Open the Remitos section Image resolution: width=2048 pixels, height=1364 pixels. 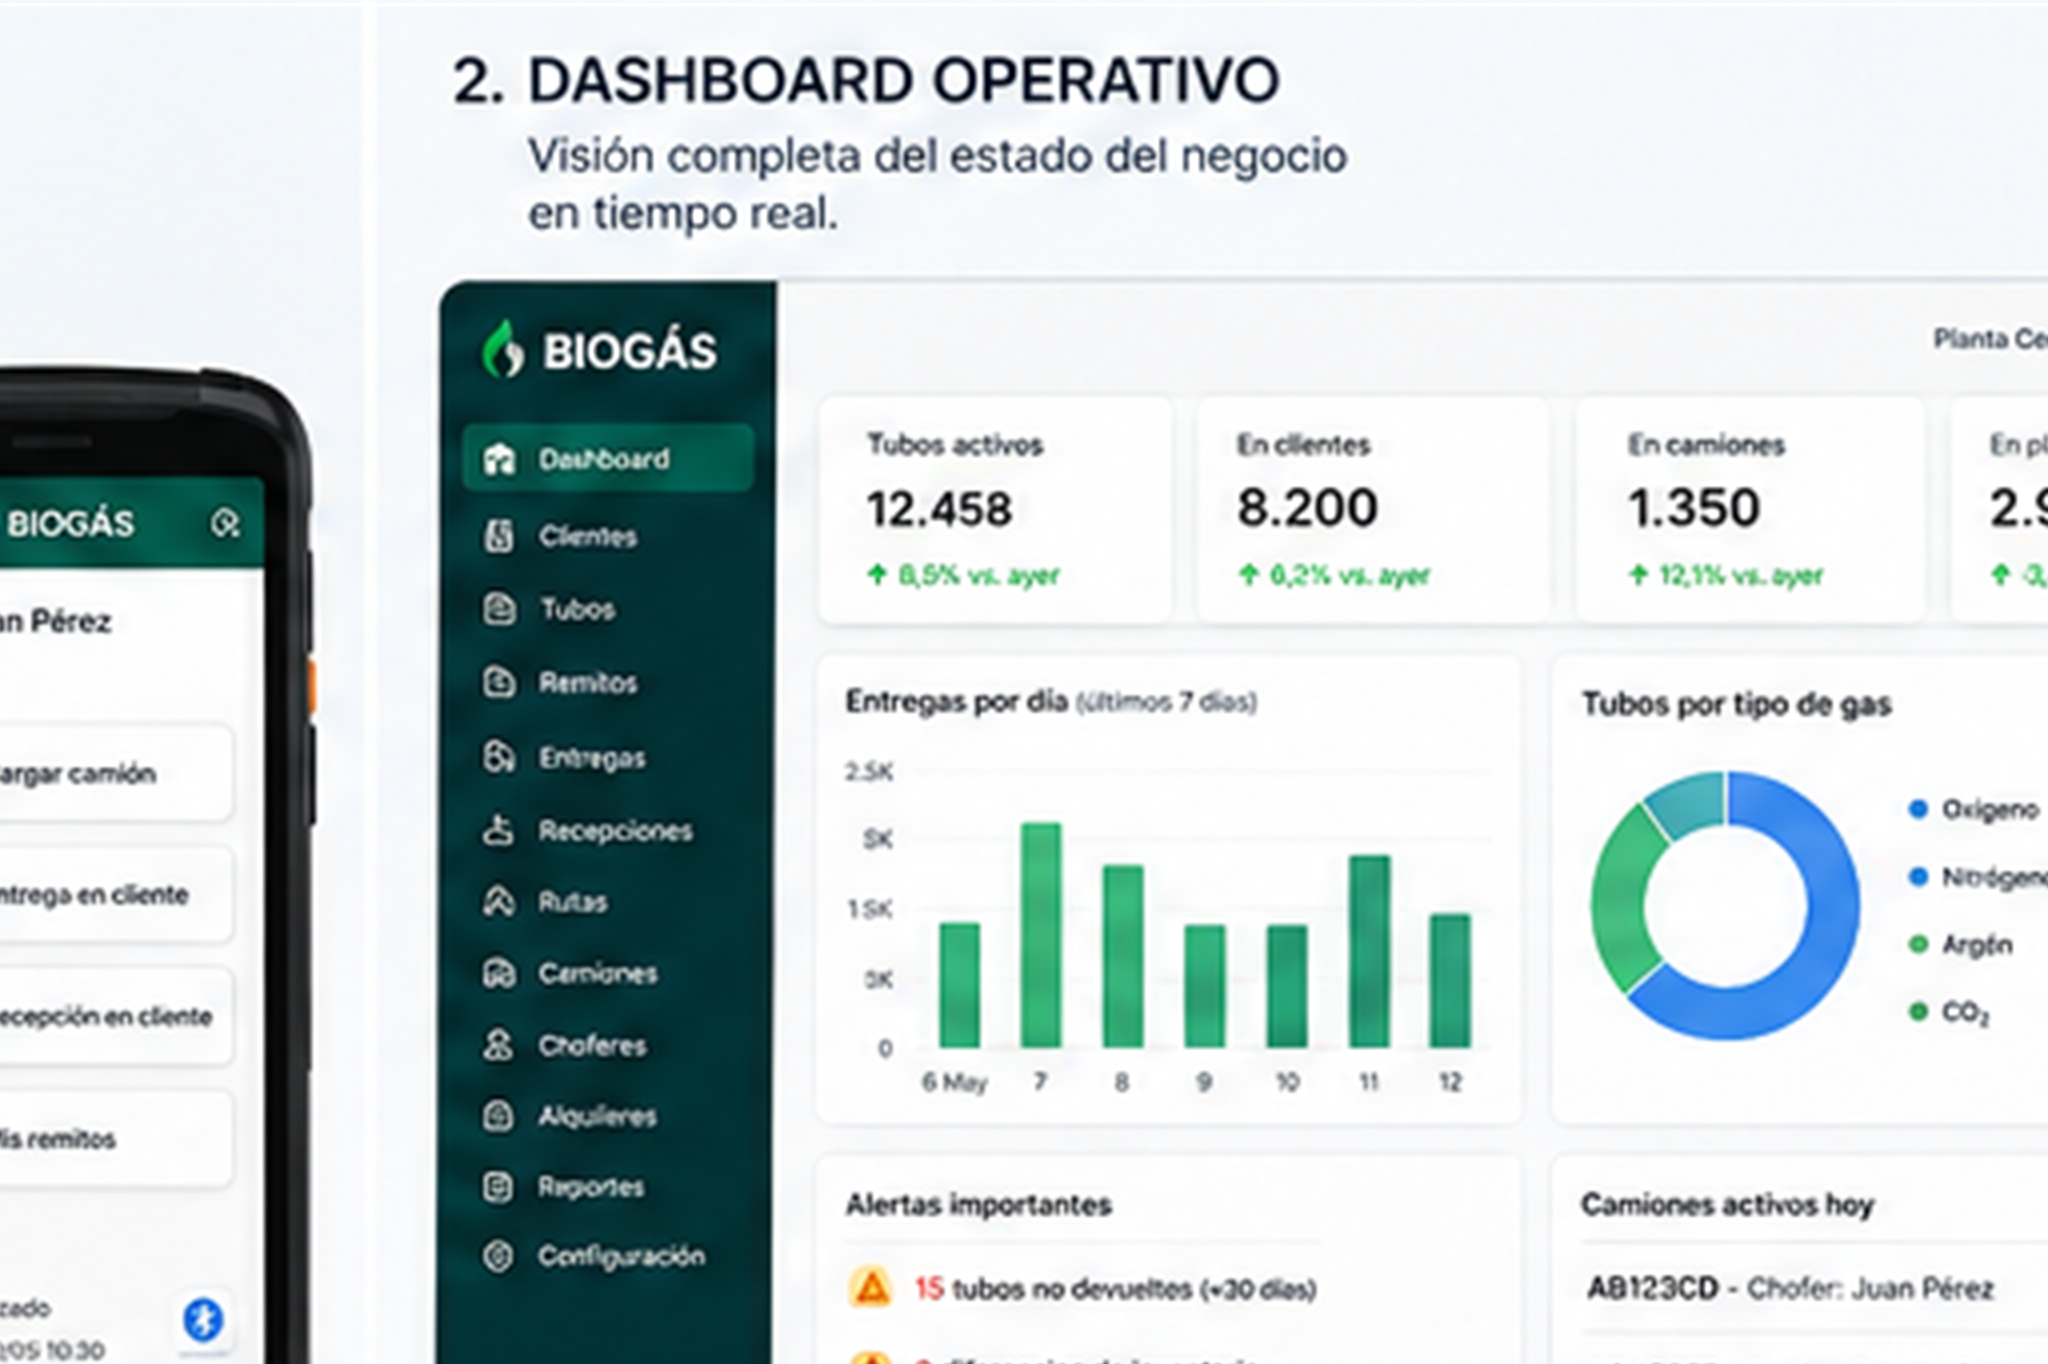coord(608,682)
